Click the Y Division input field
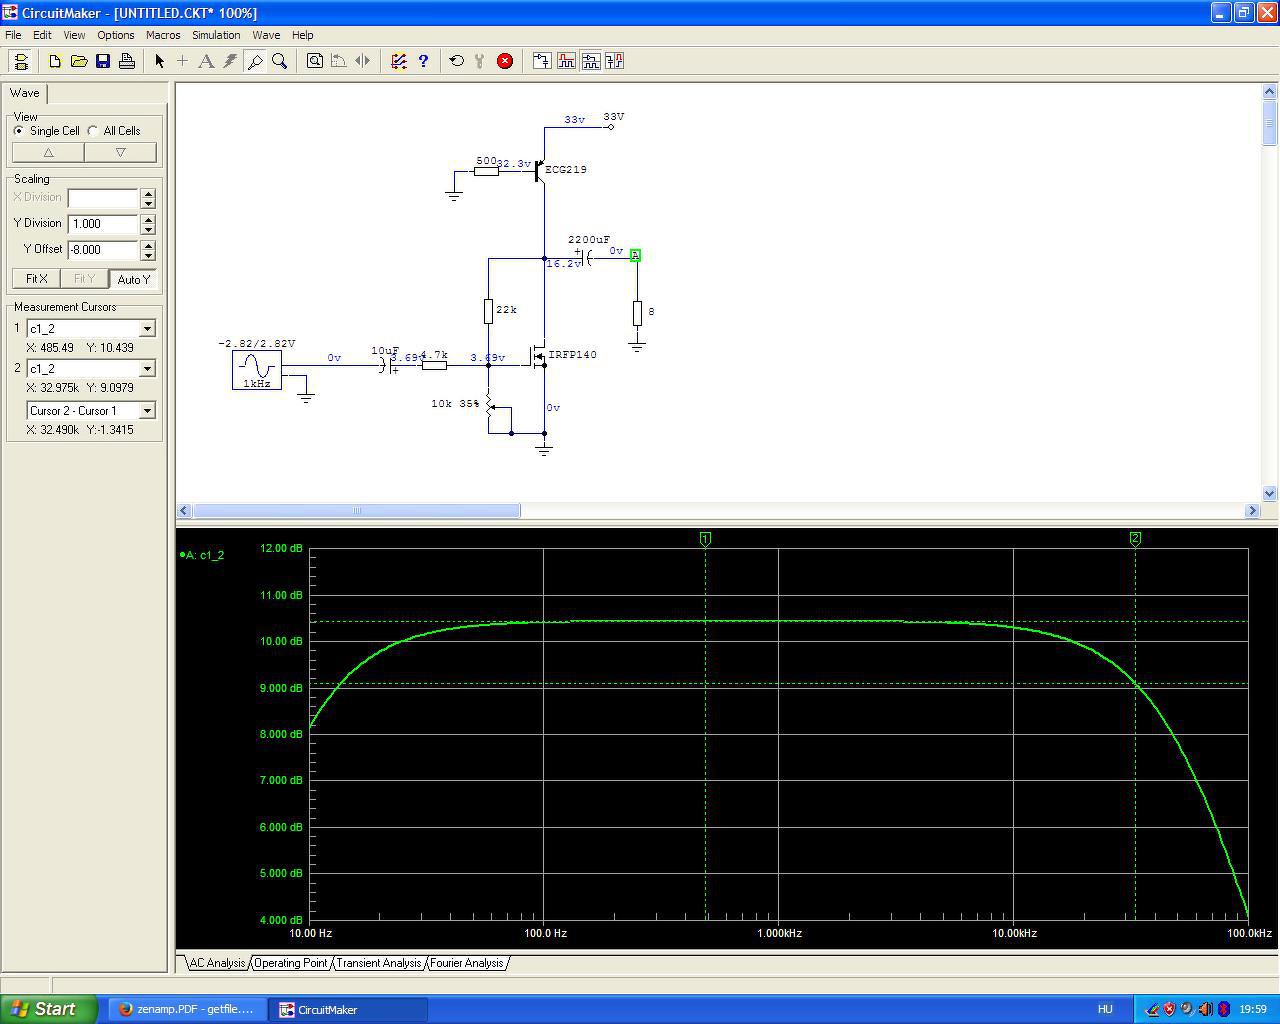 102,224
